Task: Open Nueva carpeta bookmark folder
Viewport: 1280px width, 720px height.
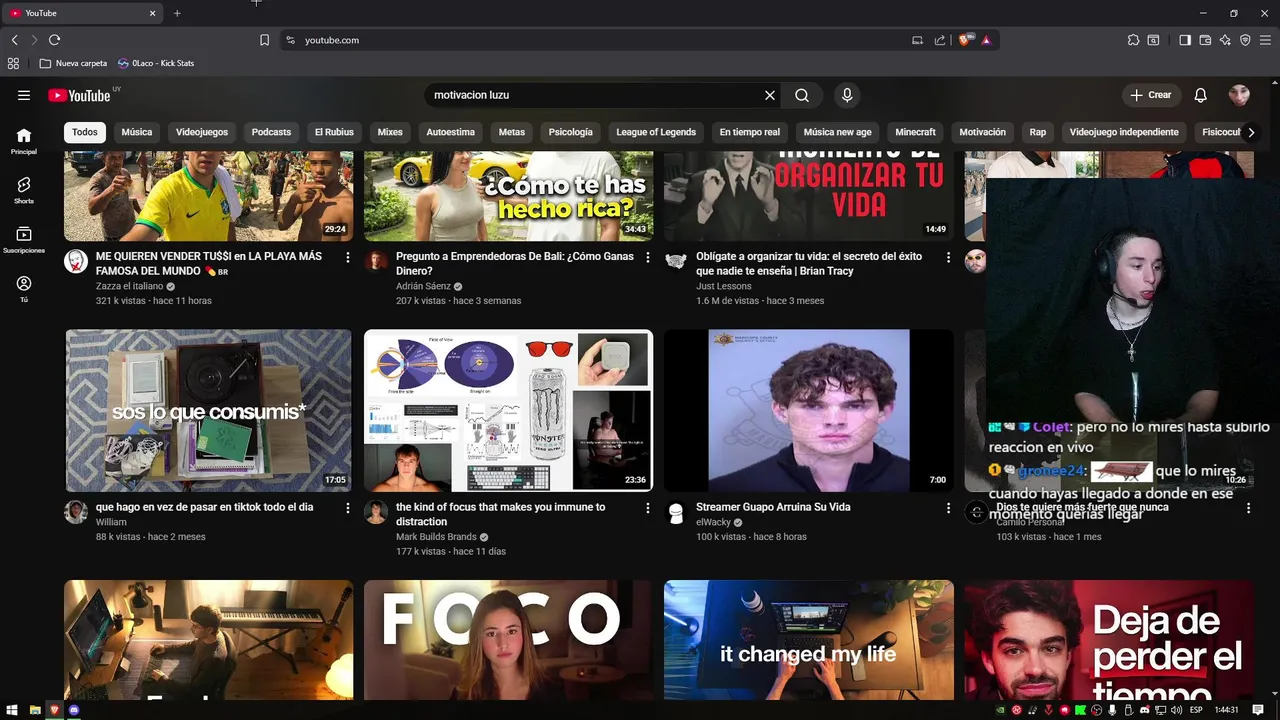Action: [x=73, y=63]
